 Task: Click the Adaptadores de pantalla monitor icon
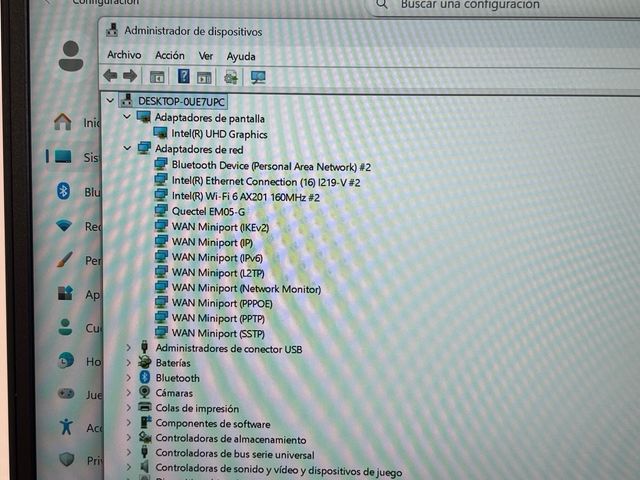tap(144, 117)
